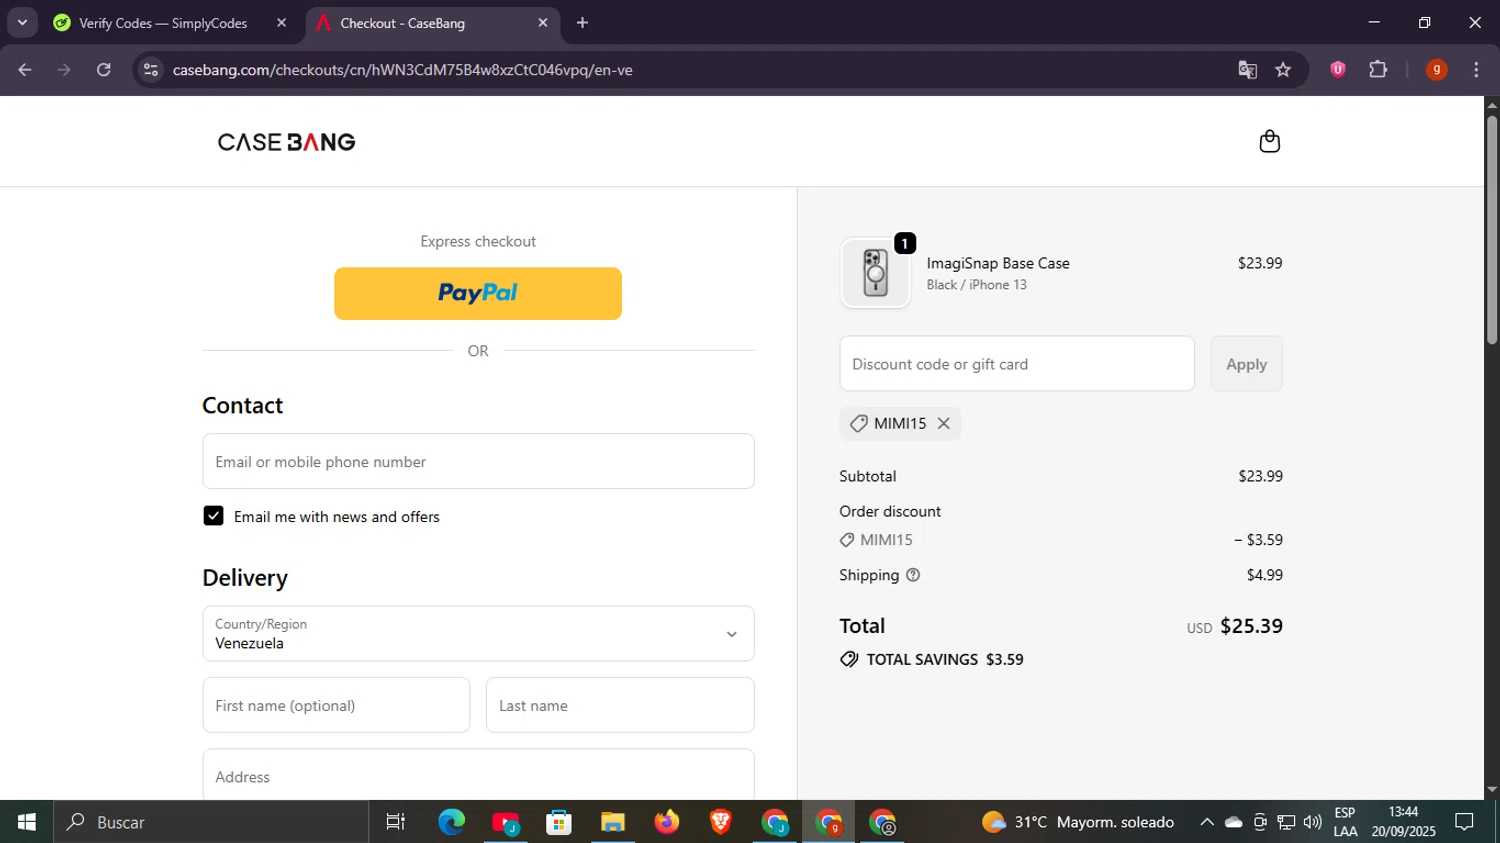
Task: Open a new browser tab
Action: (x=582, y=23)
